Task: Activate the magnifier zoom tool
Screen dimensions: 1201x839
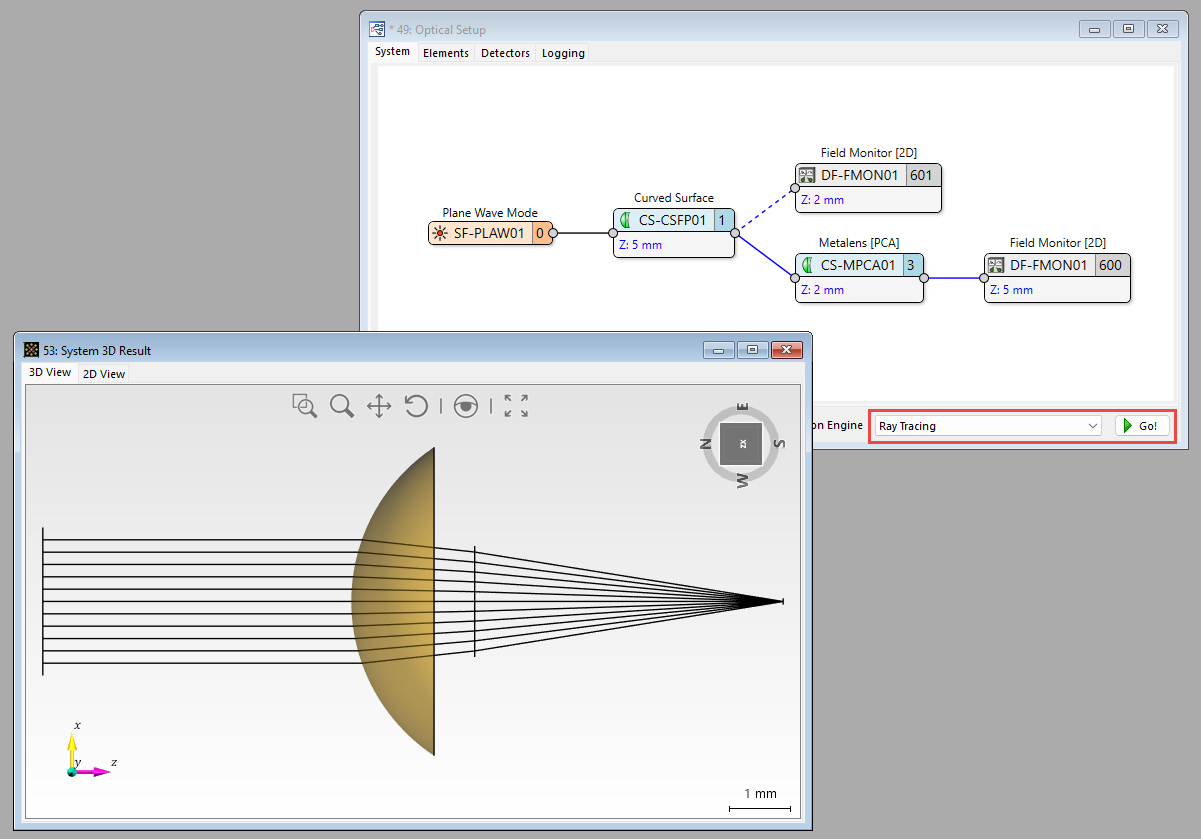Action: tap(342, 405)
